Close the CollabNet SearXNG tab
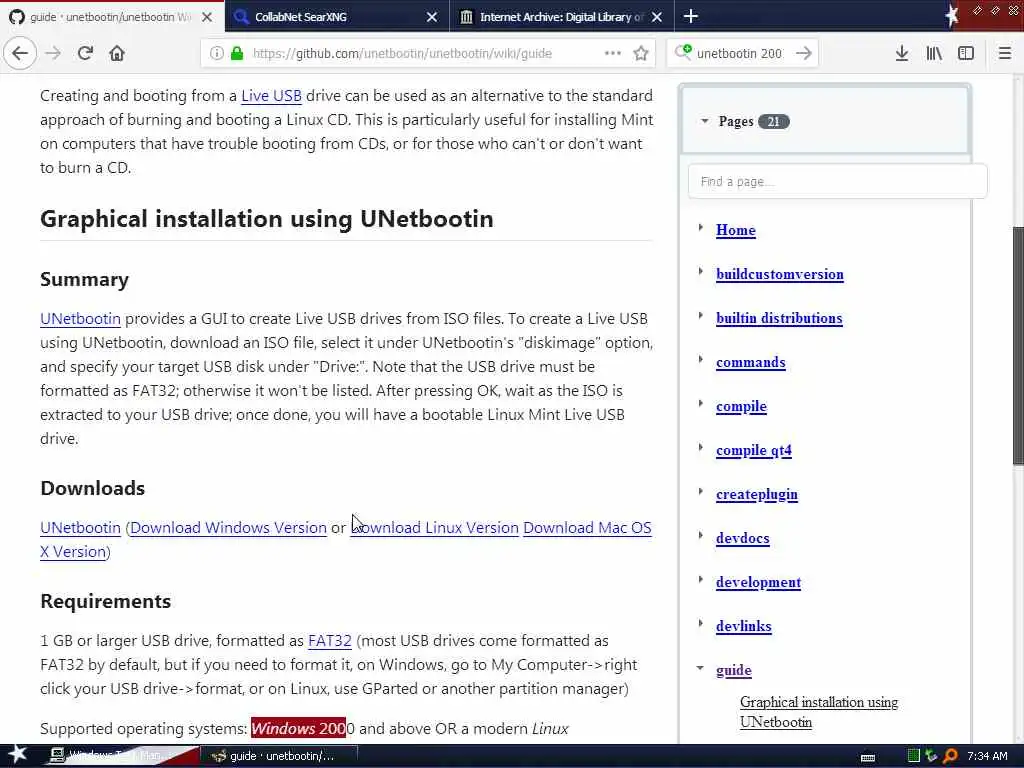The width and height of the screenshot is (1024, 768). point(432,17)
